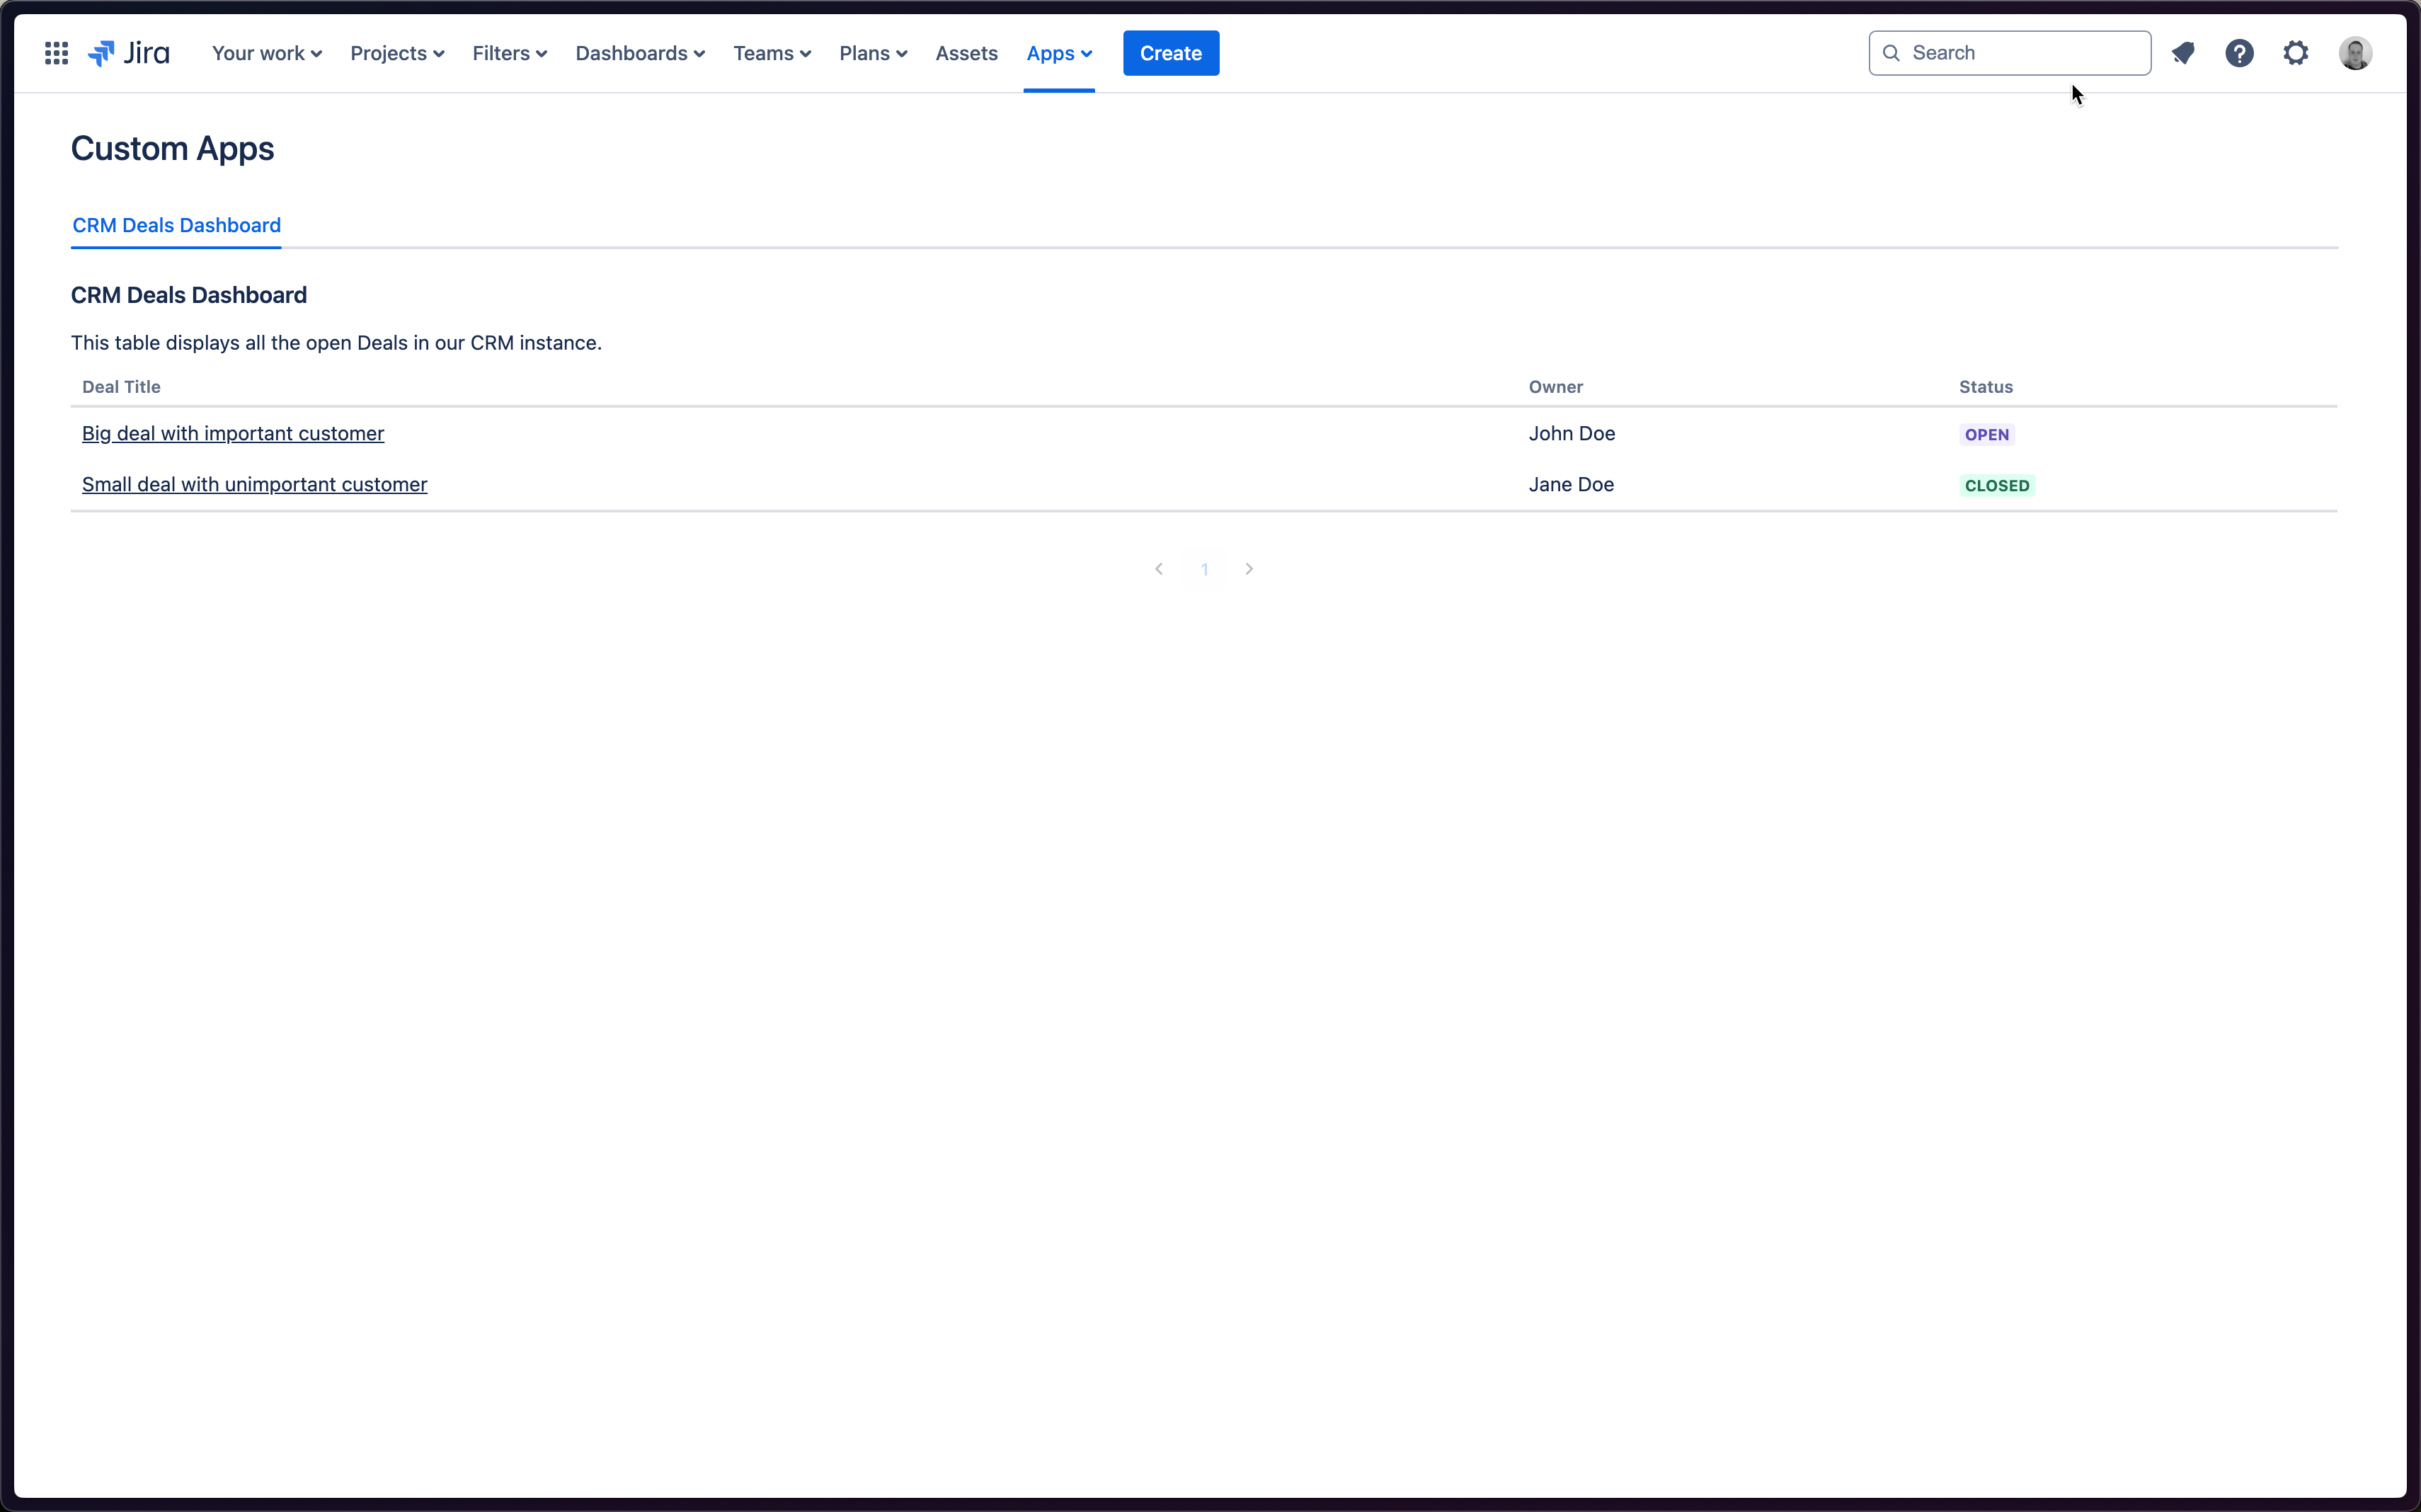Open the notifications bell icon

pyautogui.click(x=2182, y=52)
